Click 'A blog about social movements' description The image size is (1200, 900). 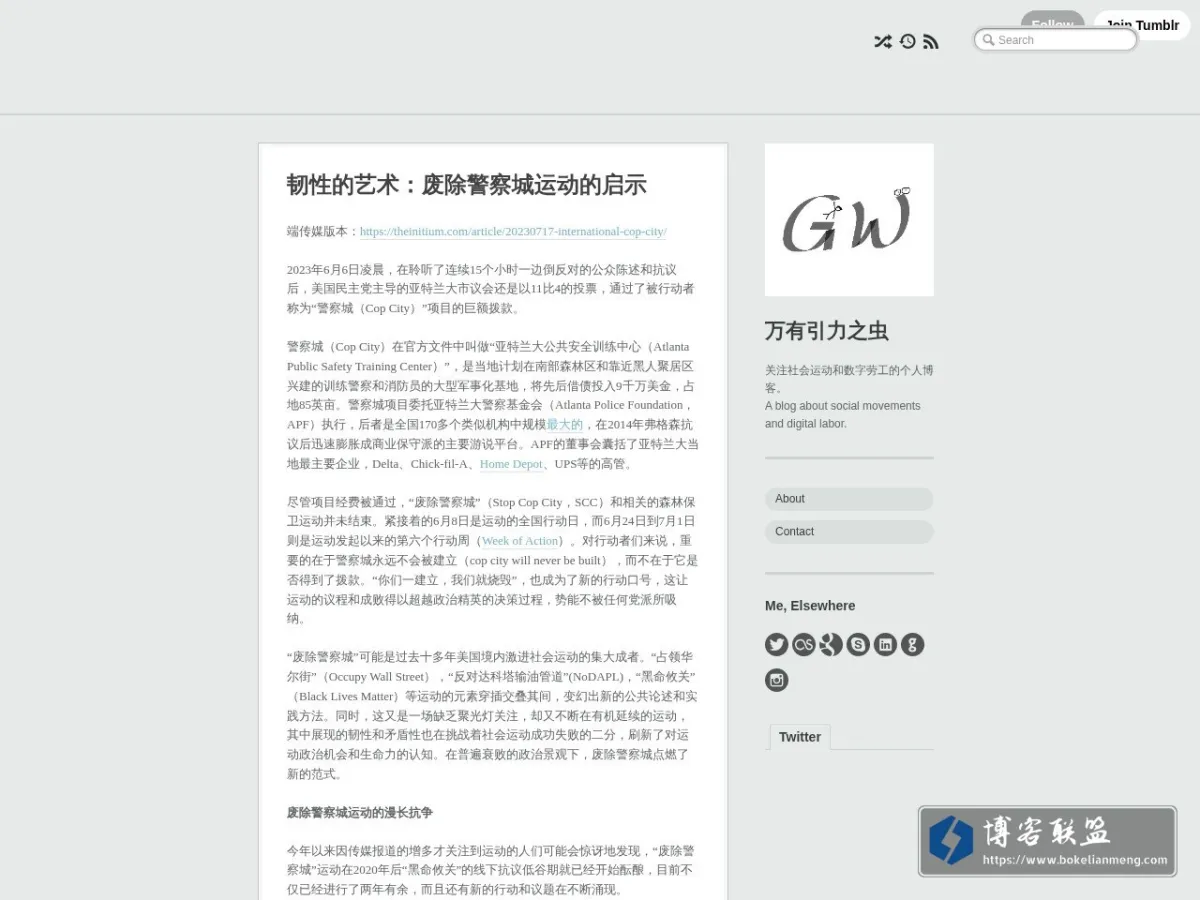843,415
